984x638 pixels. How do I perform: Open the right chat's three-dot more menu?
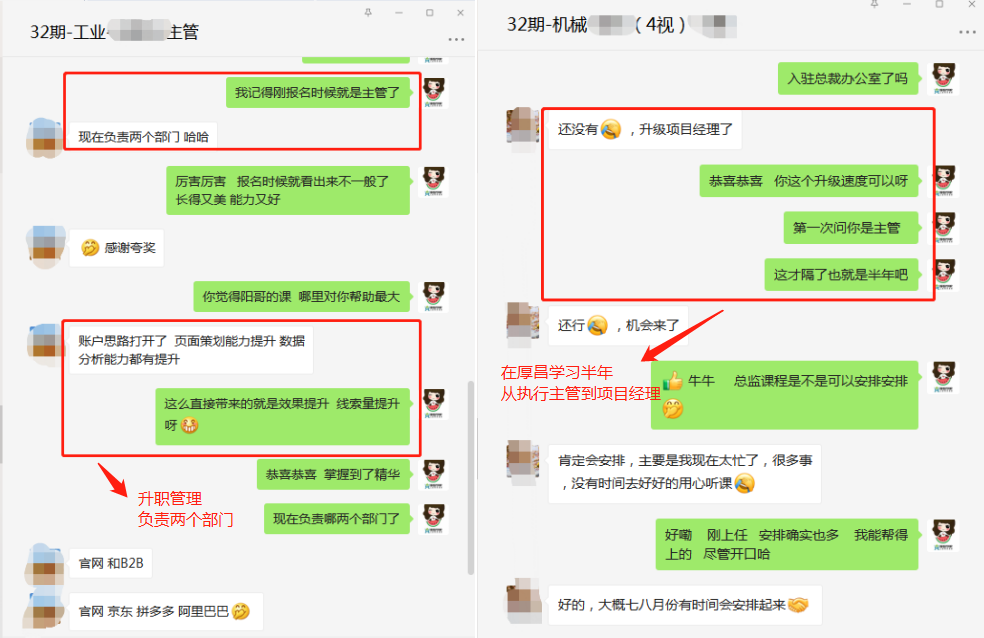coord(967,32)
